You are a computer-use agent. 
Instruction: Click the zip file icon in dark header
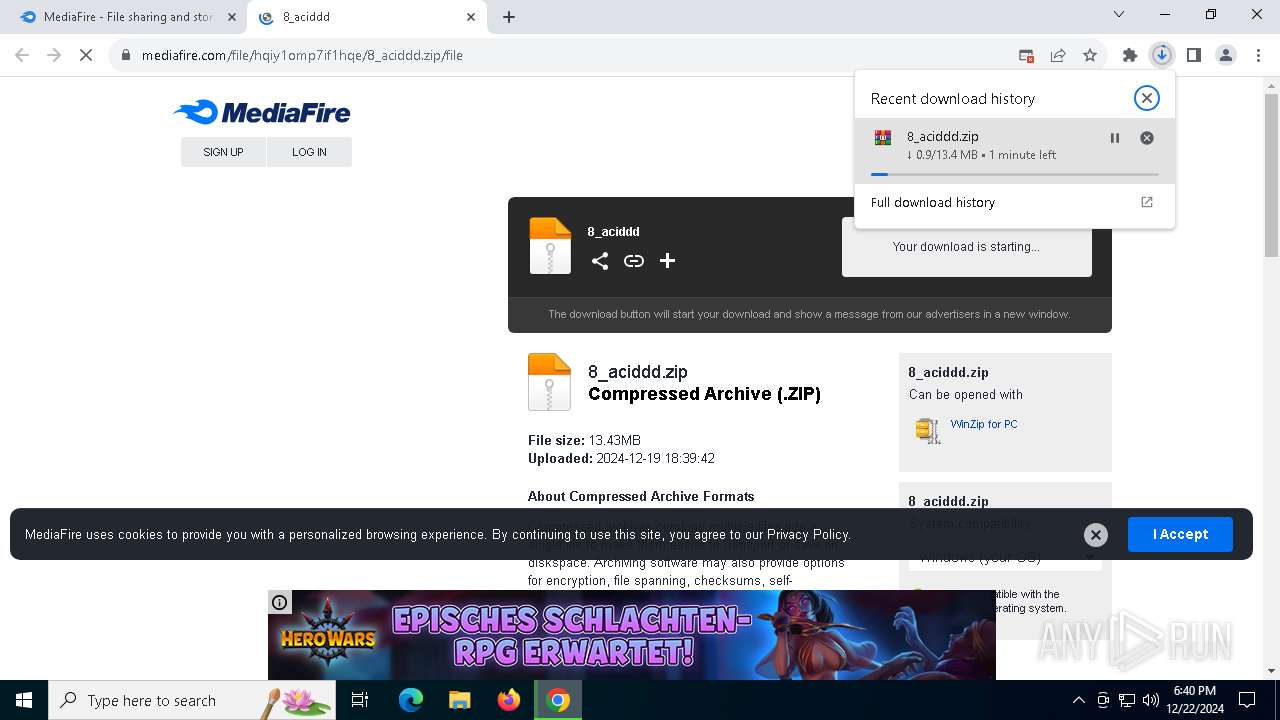tap(550, 245)
